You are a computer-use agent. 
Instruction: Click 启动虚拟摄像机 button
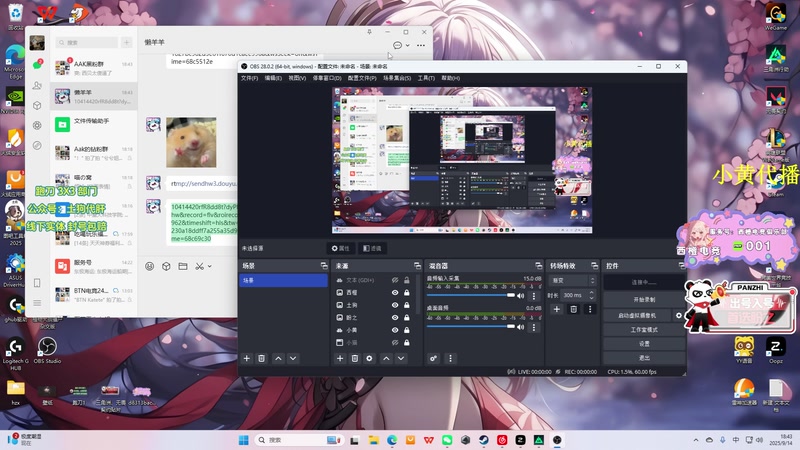638,315
